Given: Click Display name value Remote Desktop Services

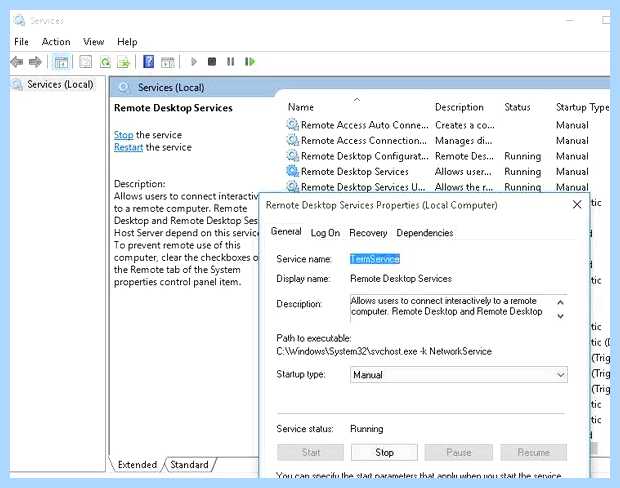Looking at the screenshot, I should [x=401, y=278].
